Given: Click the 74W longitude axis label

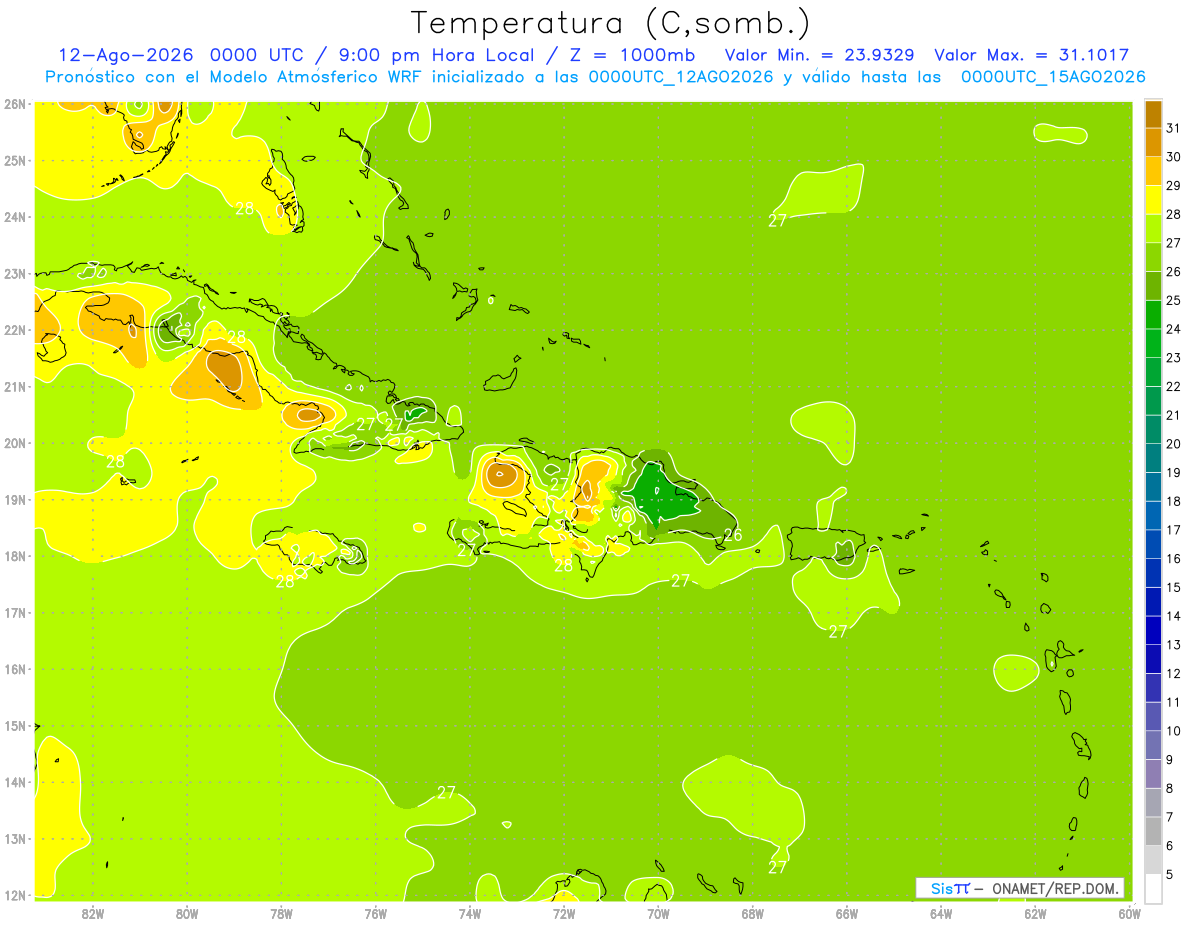Looking at the screenshot, I should [470, 913].
